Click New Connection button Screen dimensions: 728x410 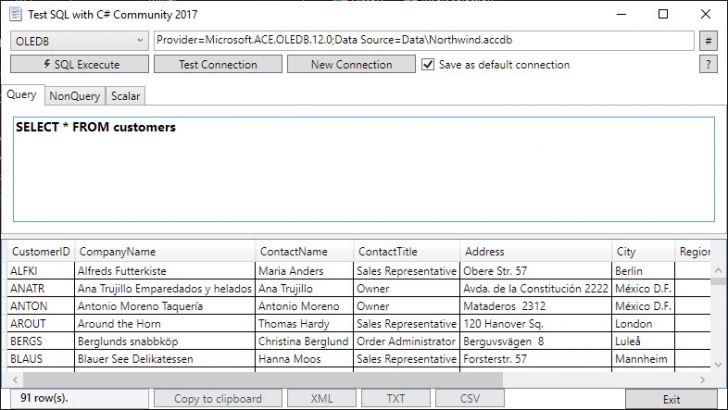point(351,64)
